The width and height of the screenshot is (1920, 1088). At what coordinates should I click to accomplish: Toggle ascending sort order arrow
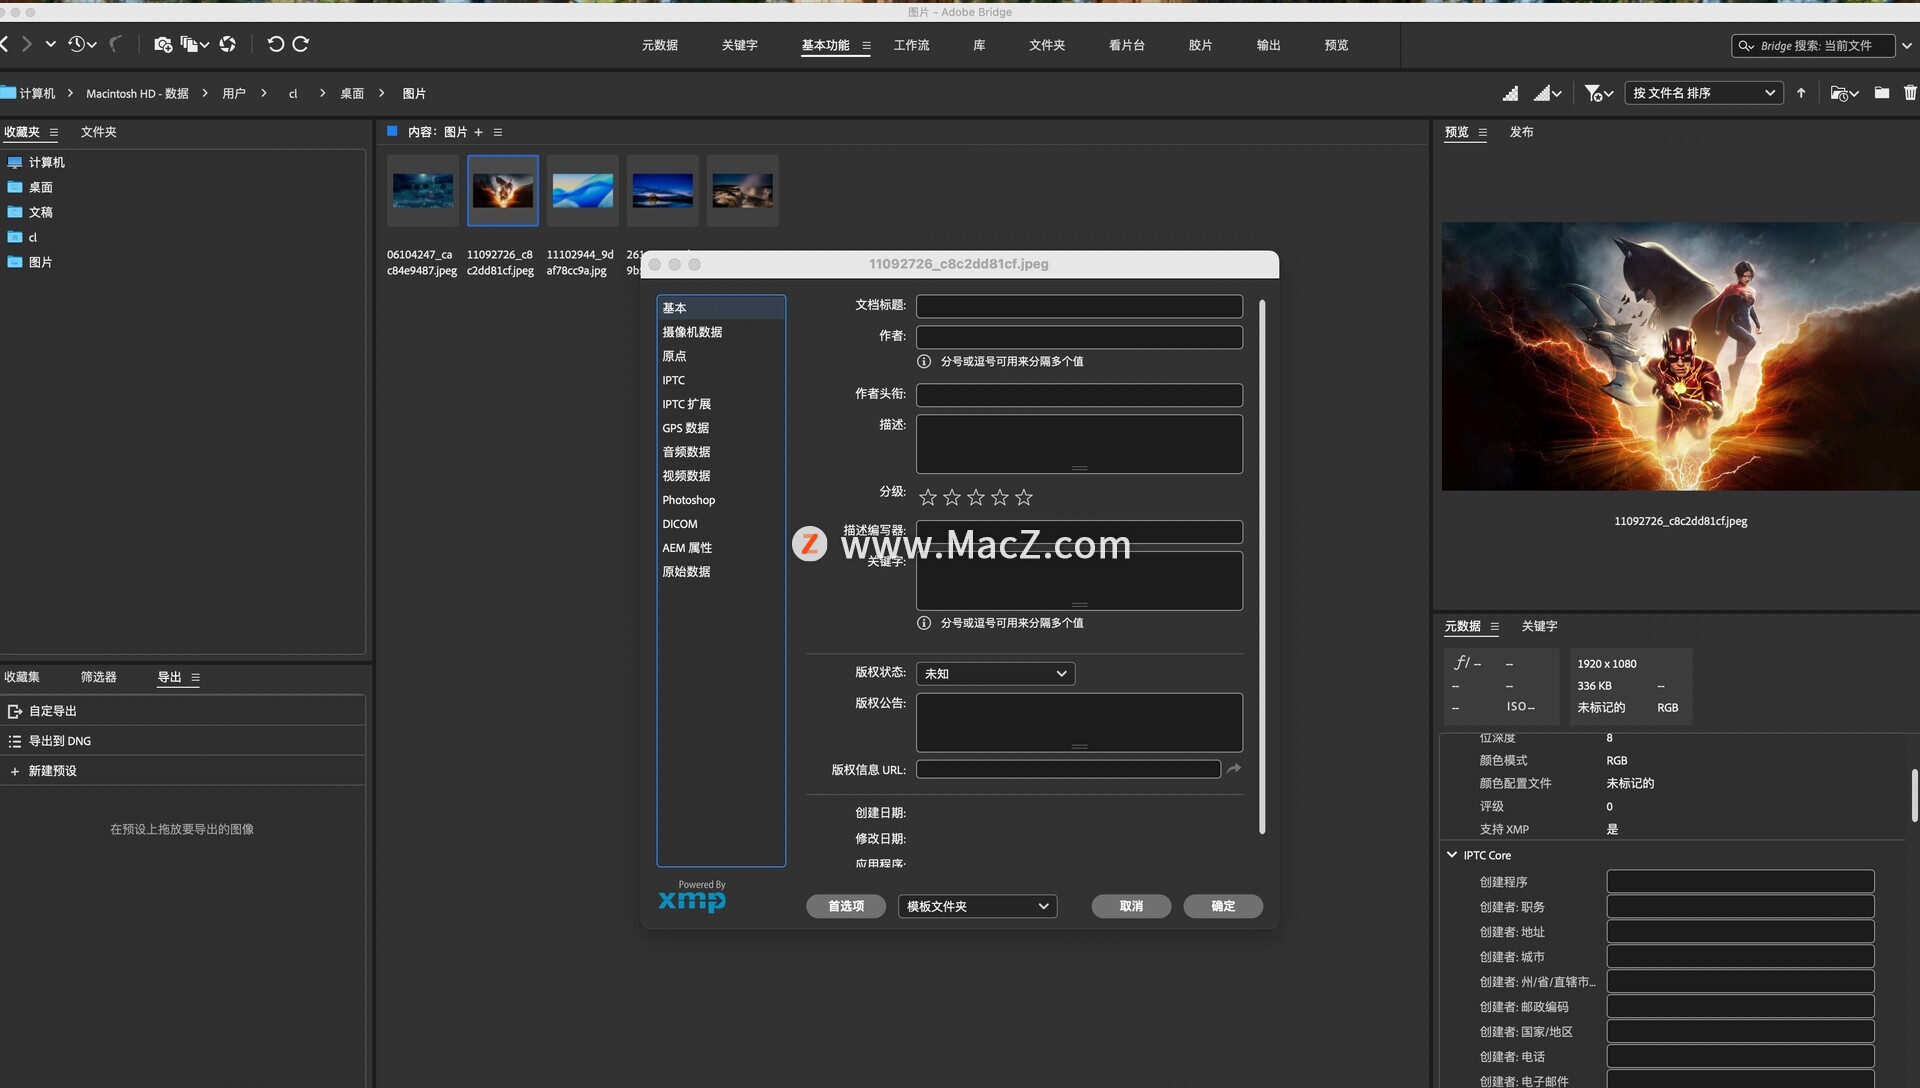(x=1801, y=93)
